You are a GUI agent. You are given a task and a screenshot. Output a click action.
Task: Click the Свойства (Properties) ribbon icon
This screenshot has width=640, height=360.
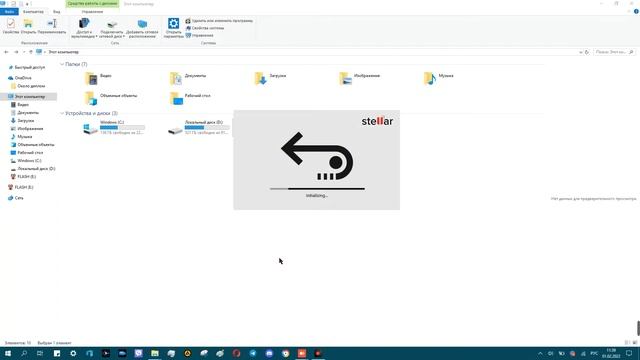click(11, 27)
